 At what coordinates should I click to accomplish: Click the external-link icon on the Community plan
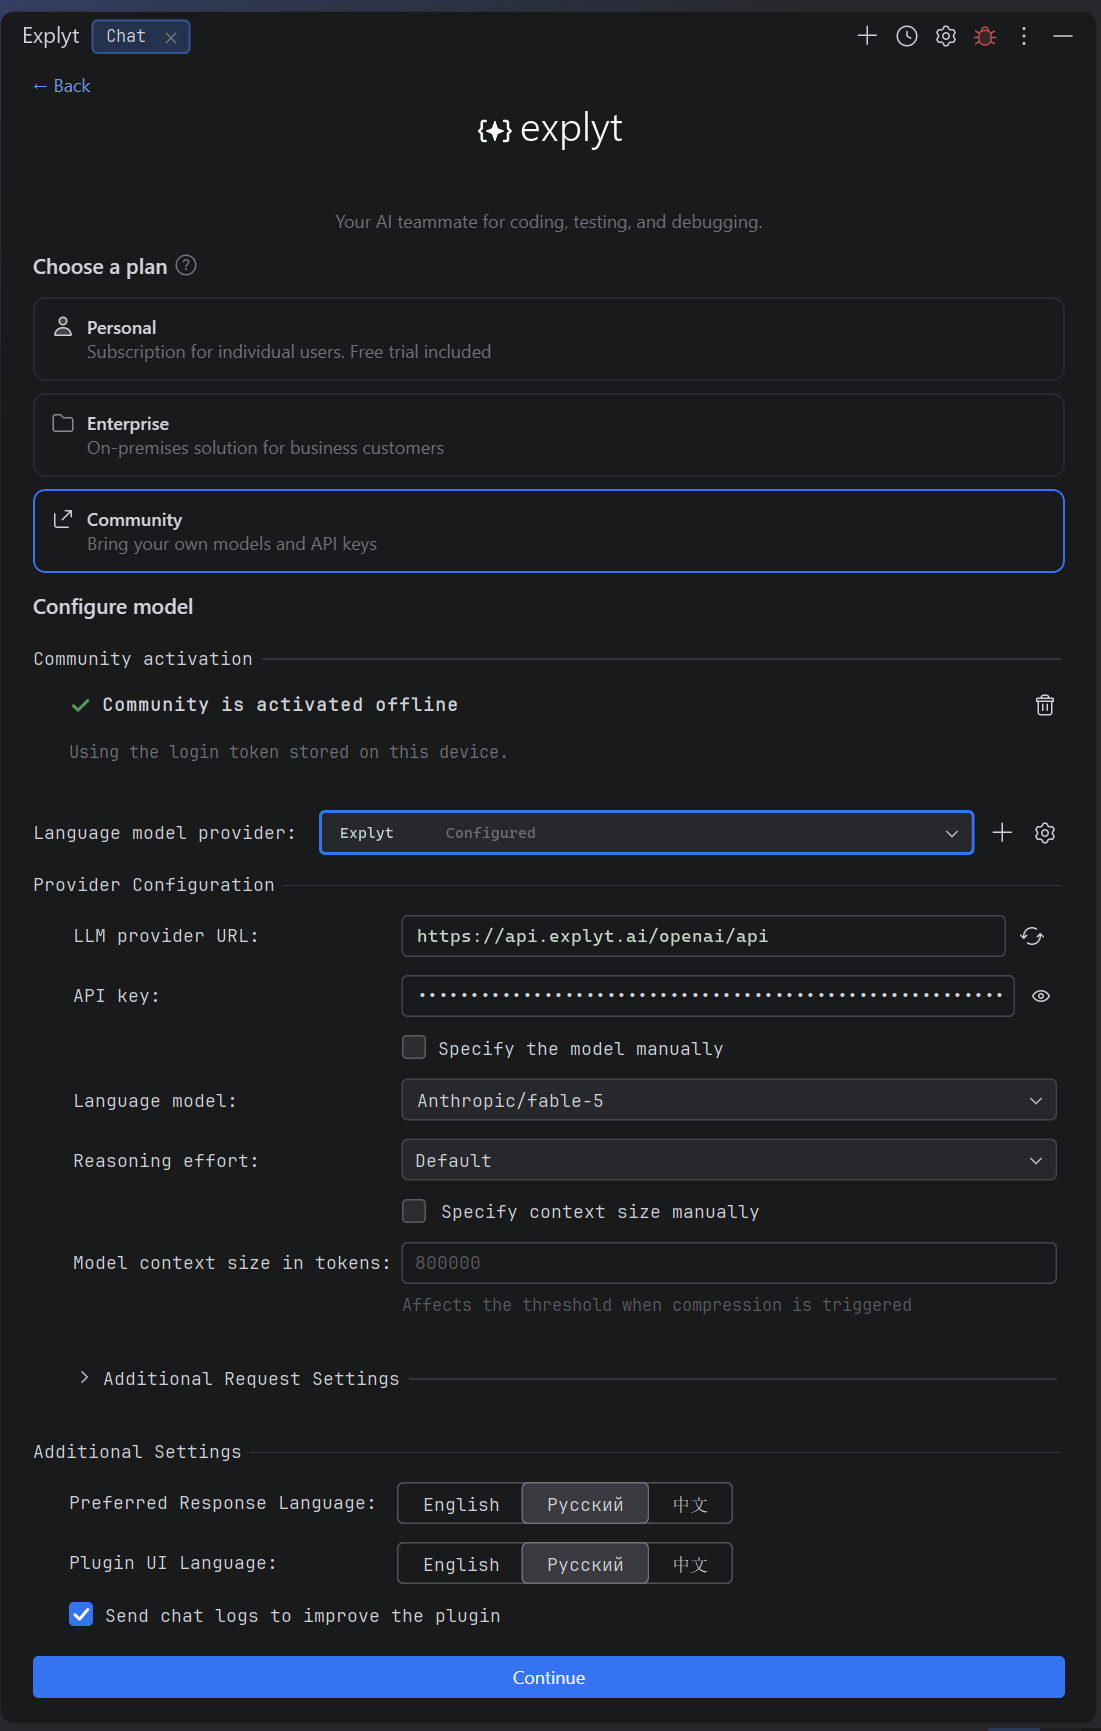click(x=63, y=518)
